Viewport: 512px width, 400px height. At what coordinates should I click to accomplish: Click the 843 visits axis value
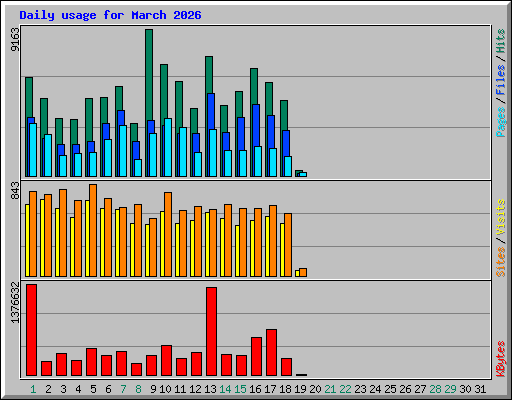15,190
